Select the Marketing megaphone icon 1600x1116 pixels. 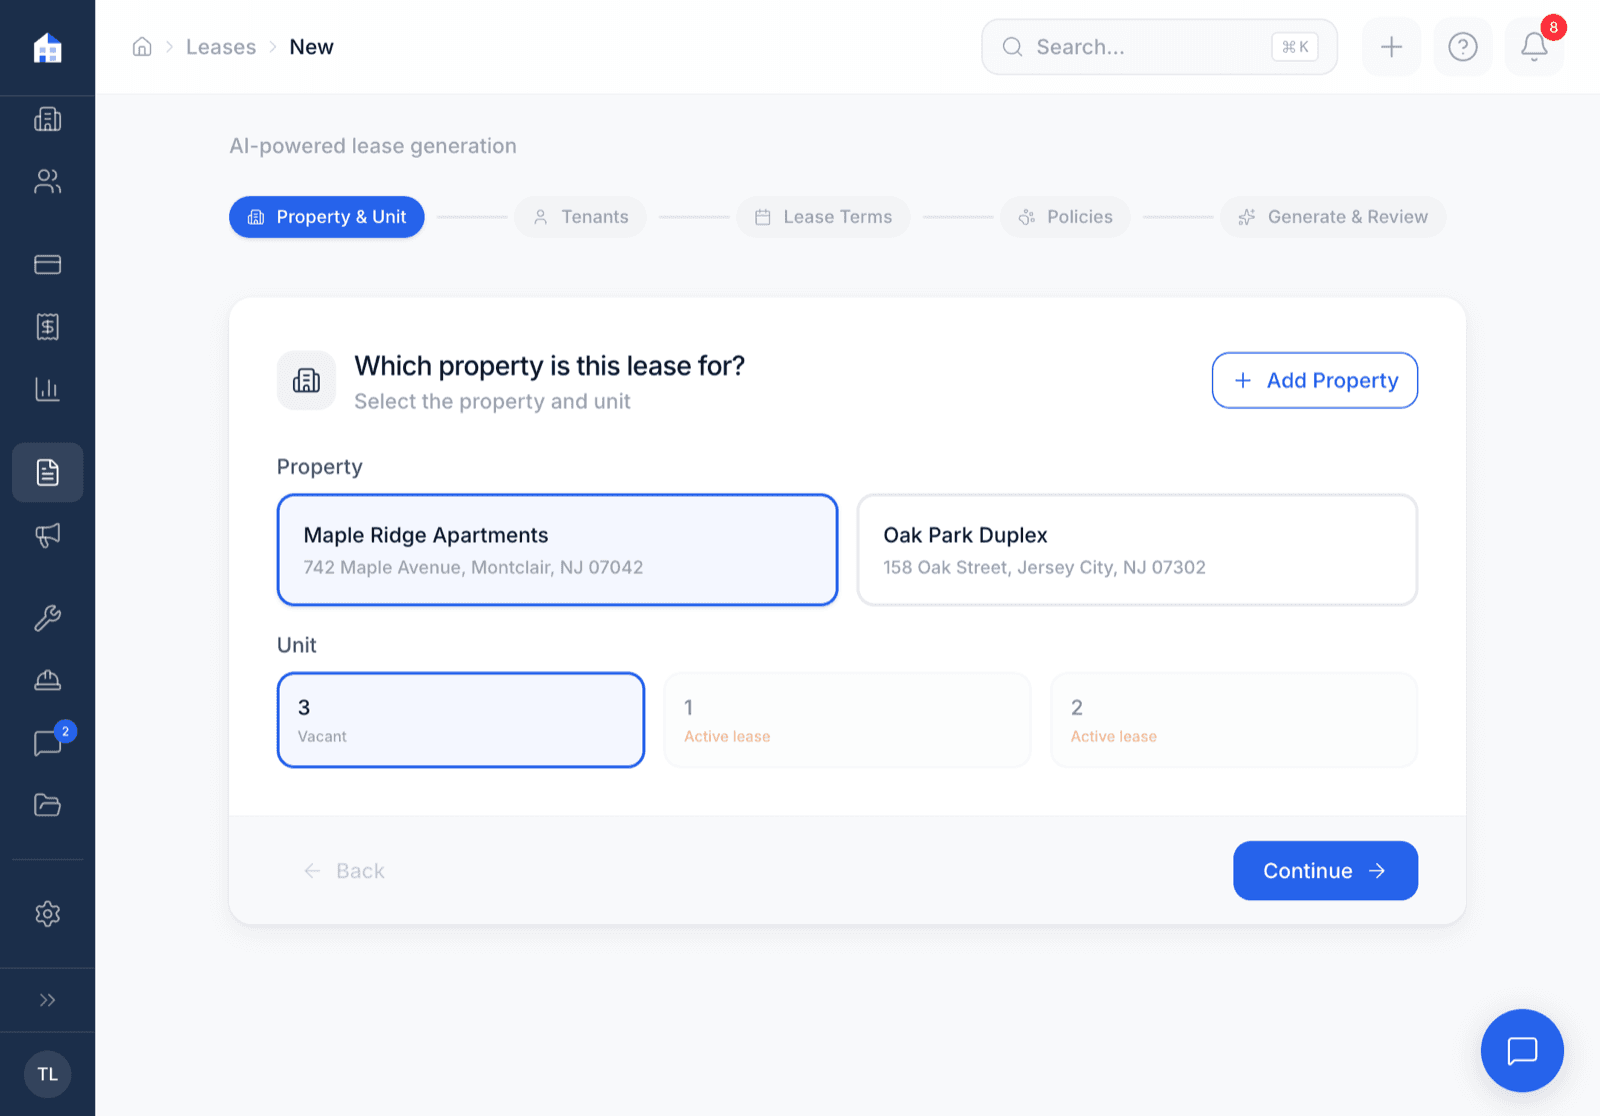pyautogui.click(x=47, y=535)
